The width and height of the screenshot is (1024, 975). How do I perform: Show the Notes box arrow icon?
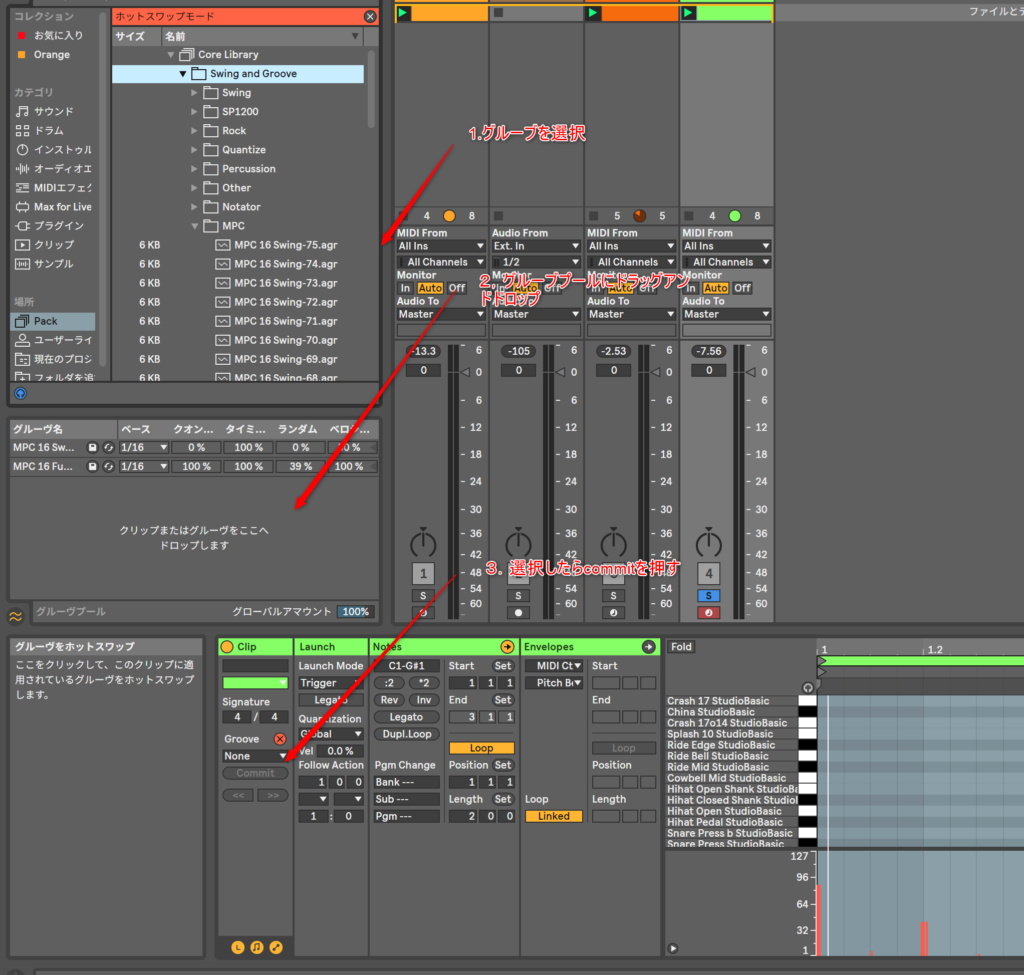pos(507,647)
